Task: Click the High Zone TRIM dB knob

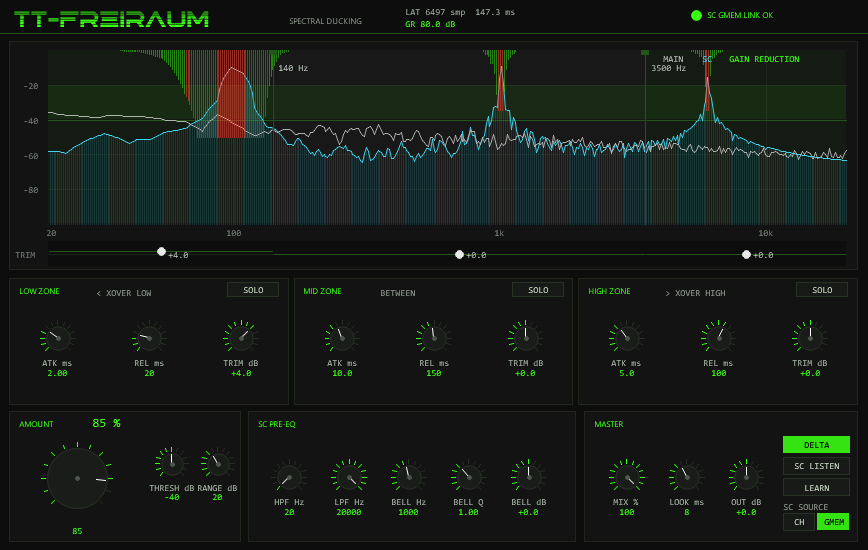Action: pyautogui.click(x=810, y=338)
